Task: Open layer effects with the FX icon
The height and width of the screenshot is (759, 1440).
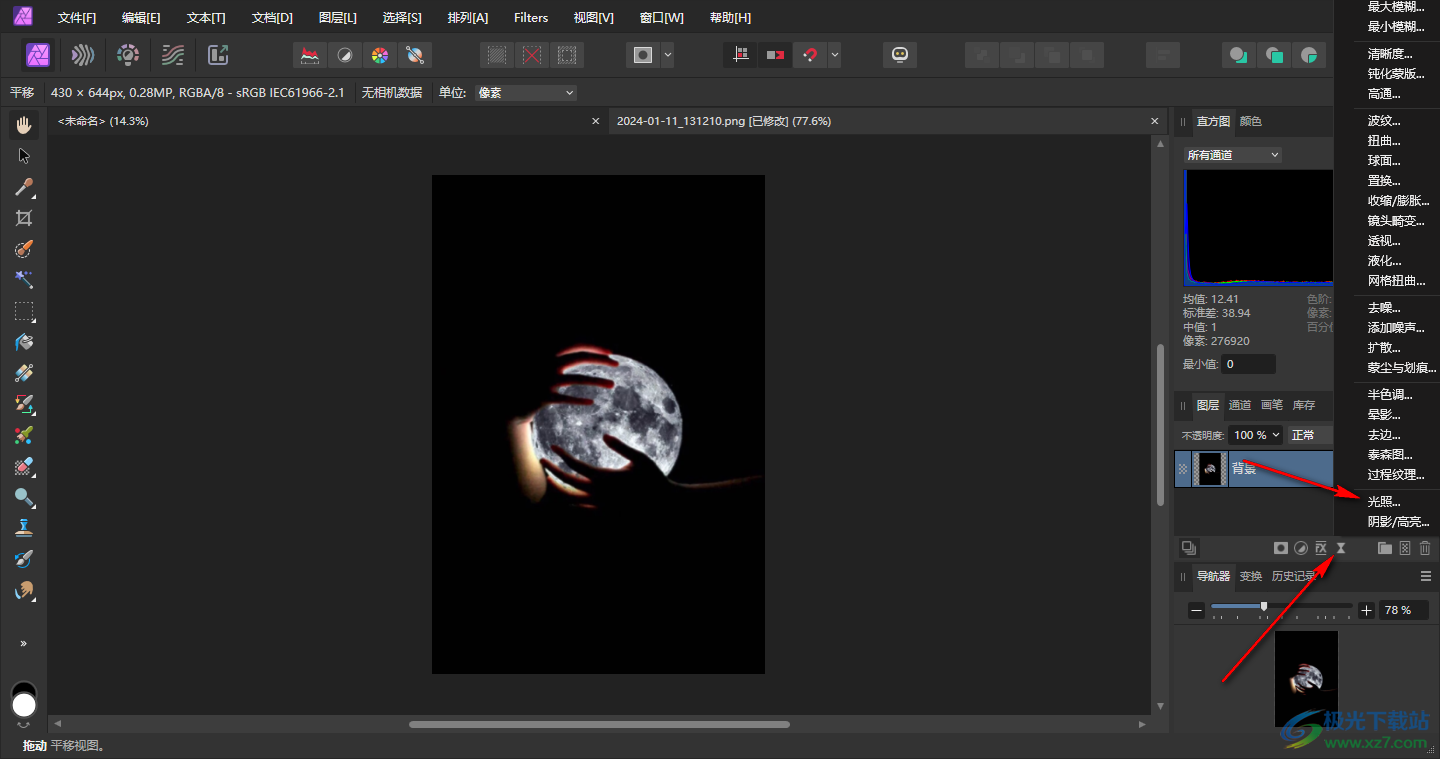Action: pos(1321,548)
